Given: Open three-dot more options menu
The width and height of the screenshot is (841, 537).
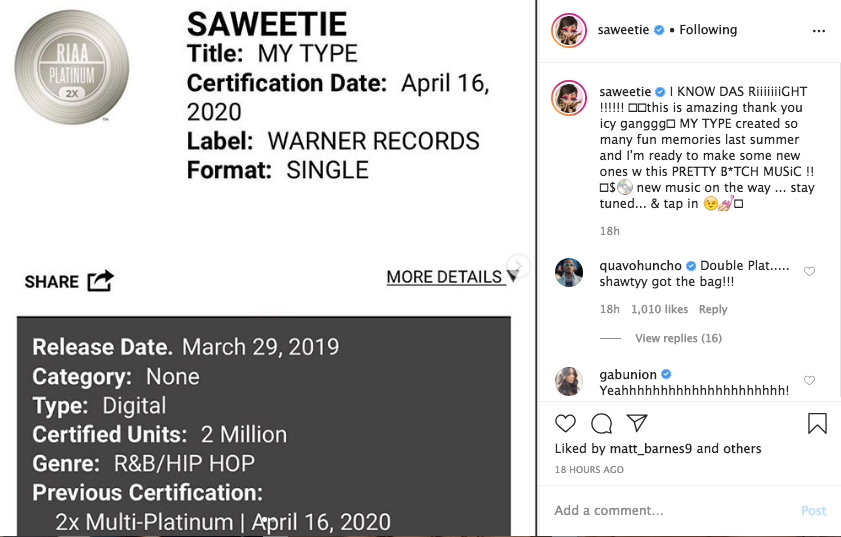Looking at the screenshot, I should point(819,31).
